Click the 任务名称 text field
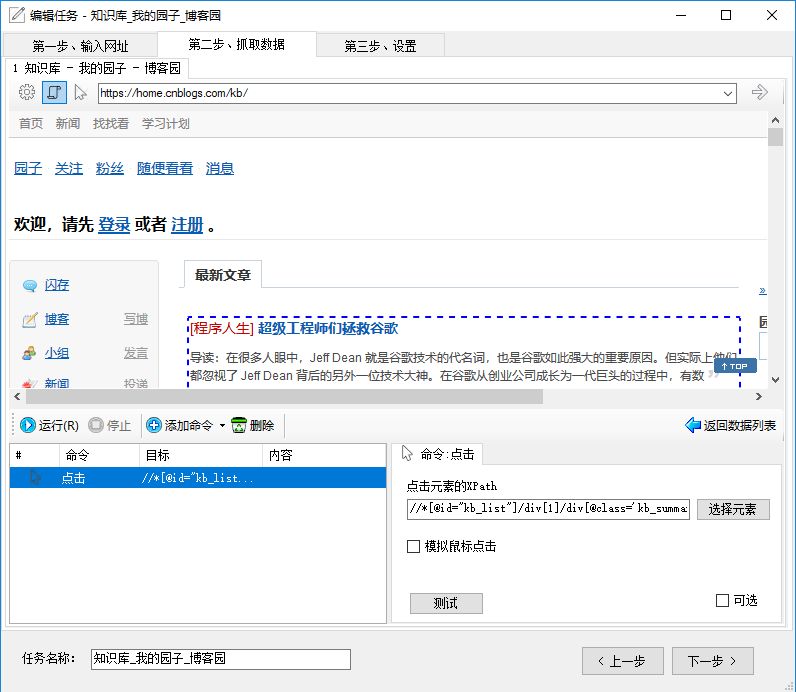This screenshot has height=692, width=796. point(220,659)
